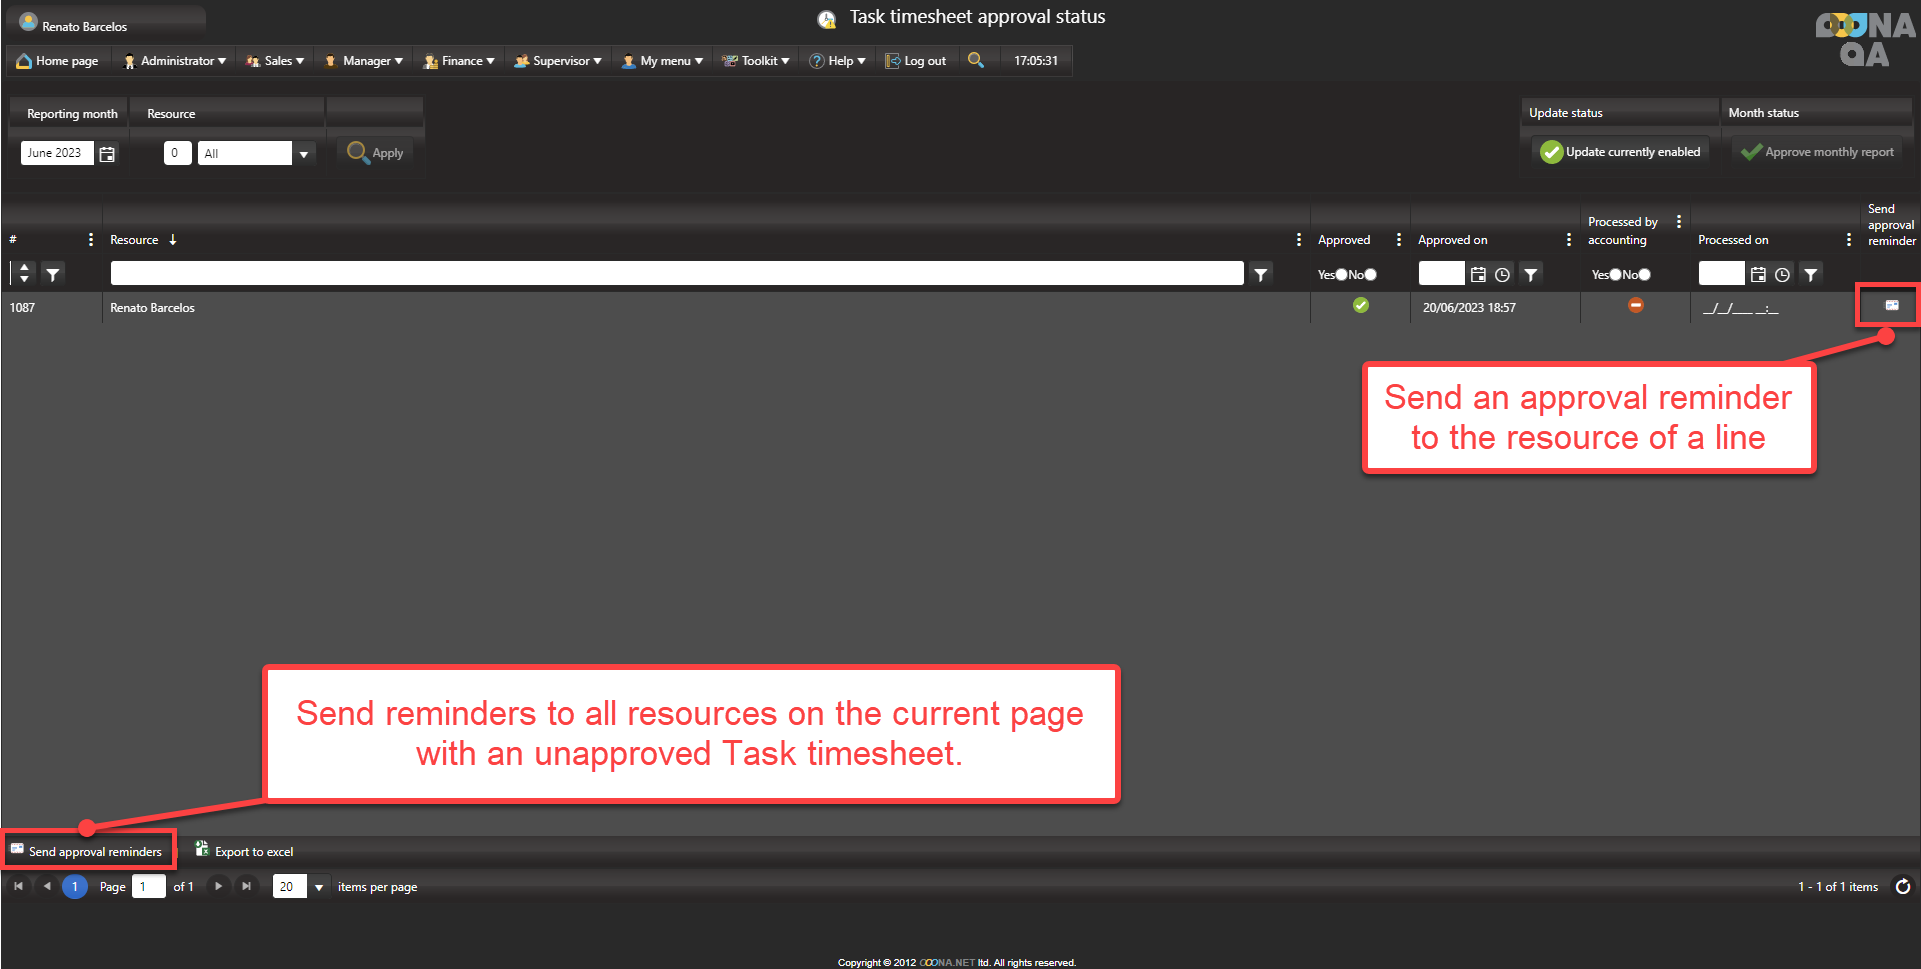Open the Approved on clock time picker

click(1502, 274)
